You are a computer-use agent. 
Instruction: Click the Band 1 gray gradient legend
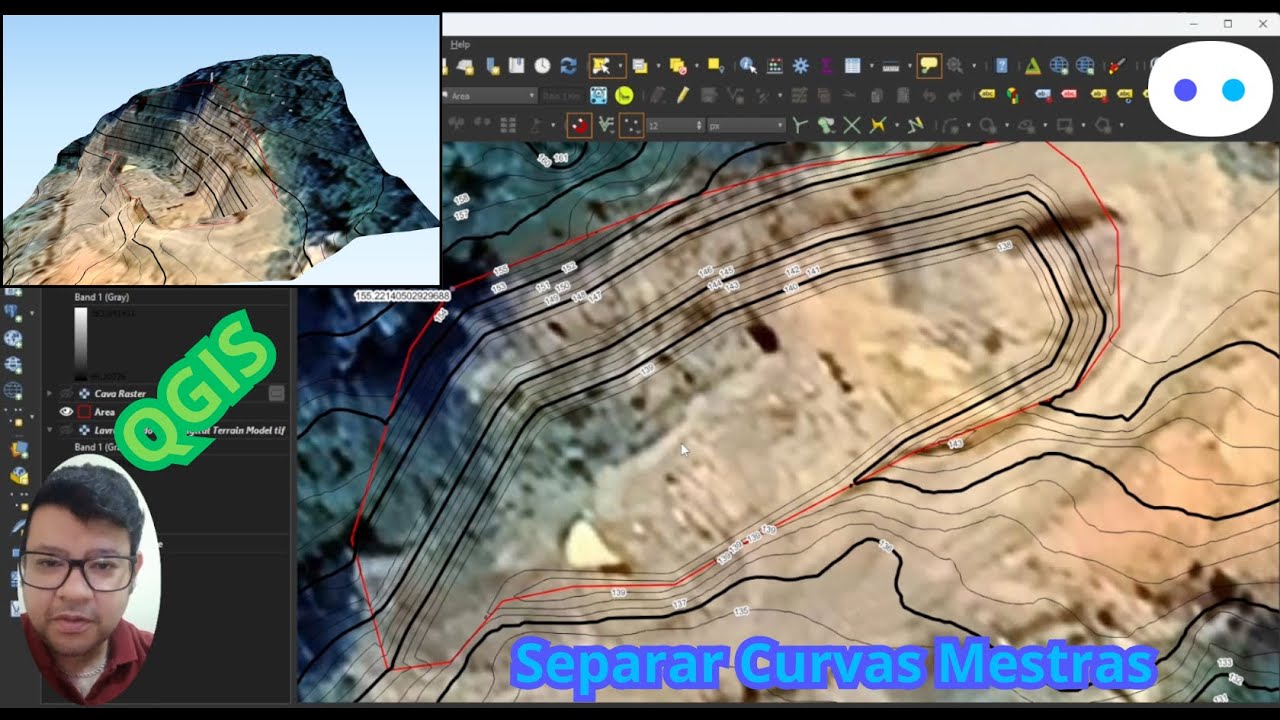81,344
